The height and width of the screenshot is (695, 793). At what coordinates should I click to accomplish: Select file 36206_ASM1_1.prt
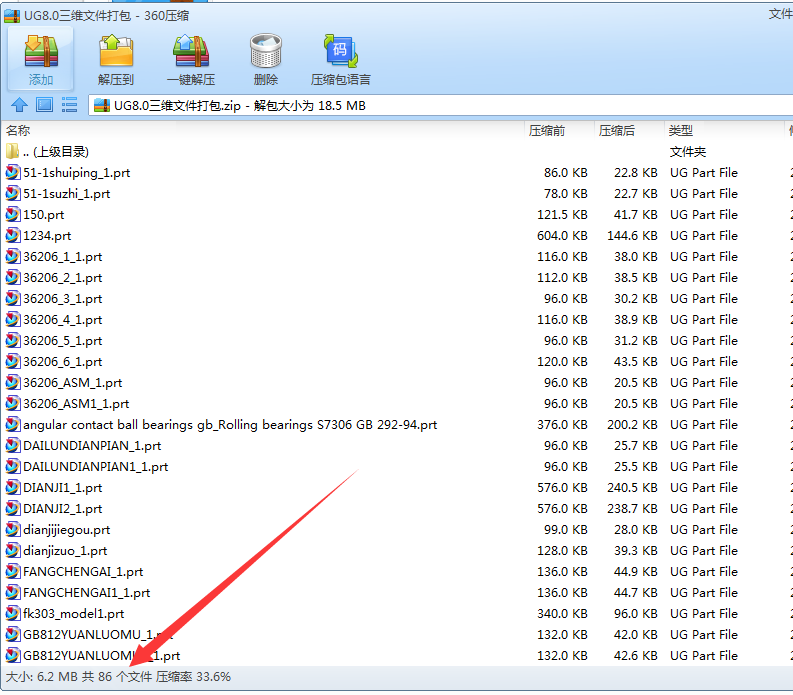click(76, 403)
